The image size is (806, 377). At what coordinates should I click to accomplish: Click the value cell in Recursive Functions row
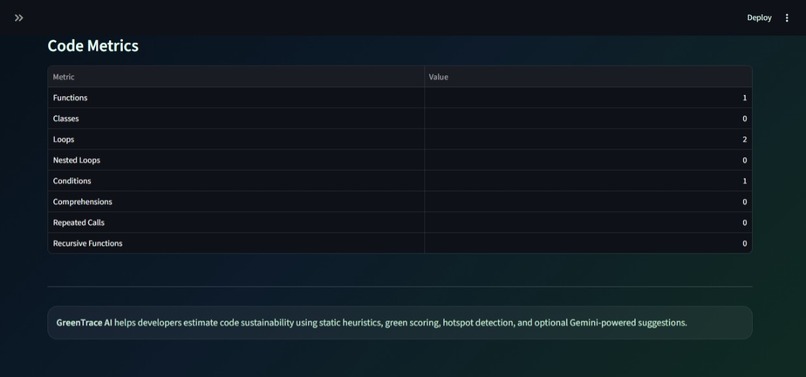click(588, 243)
